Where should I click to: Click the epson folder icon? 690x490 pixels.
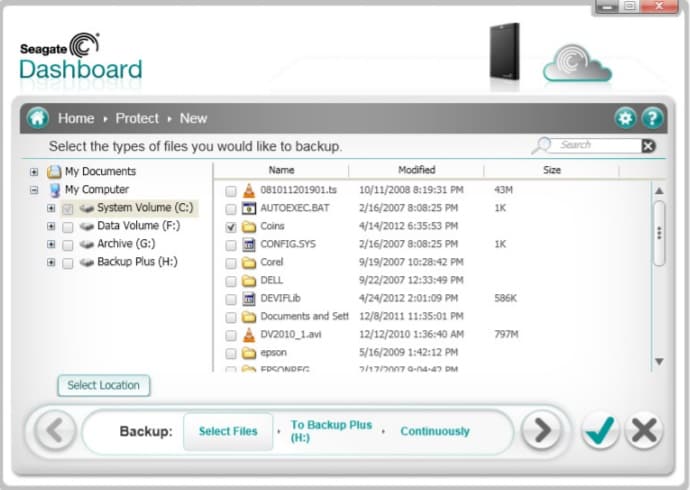pos(249,353)
